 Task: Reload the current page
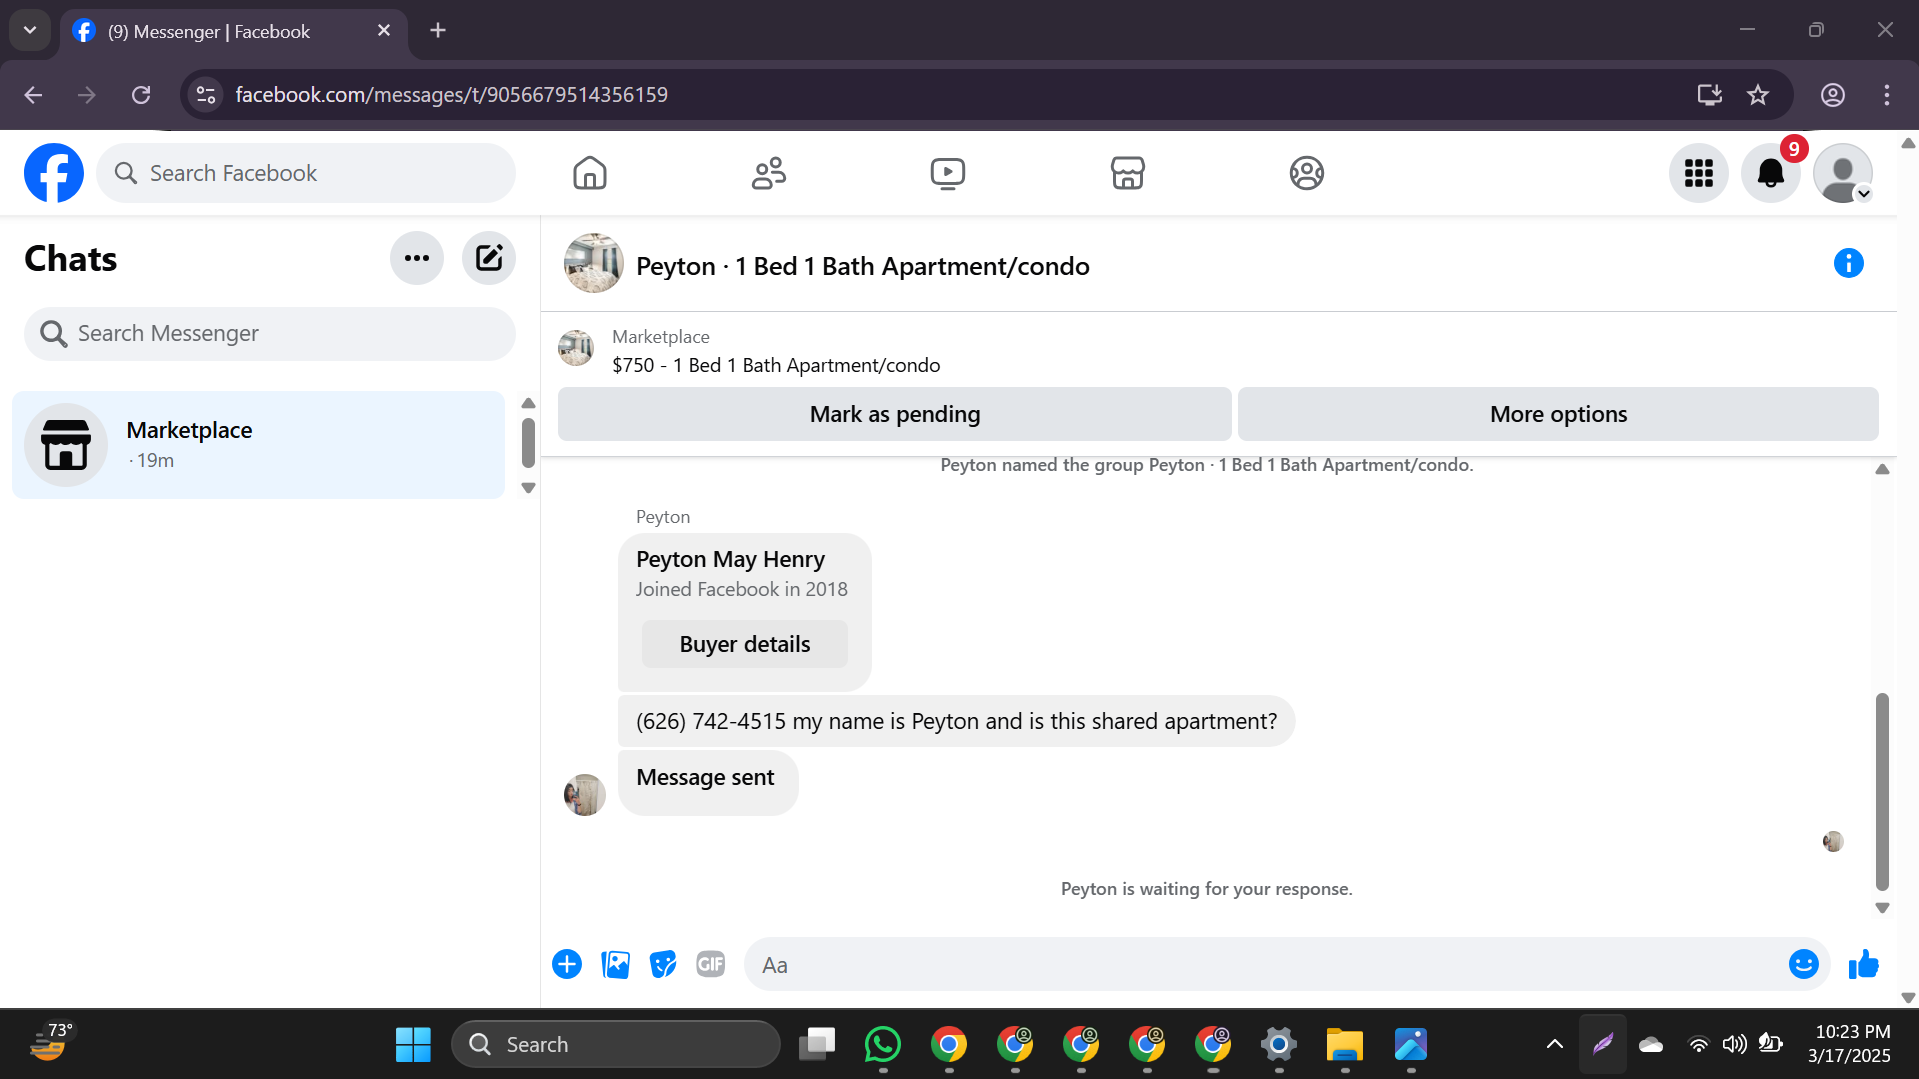[141, 95]
